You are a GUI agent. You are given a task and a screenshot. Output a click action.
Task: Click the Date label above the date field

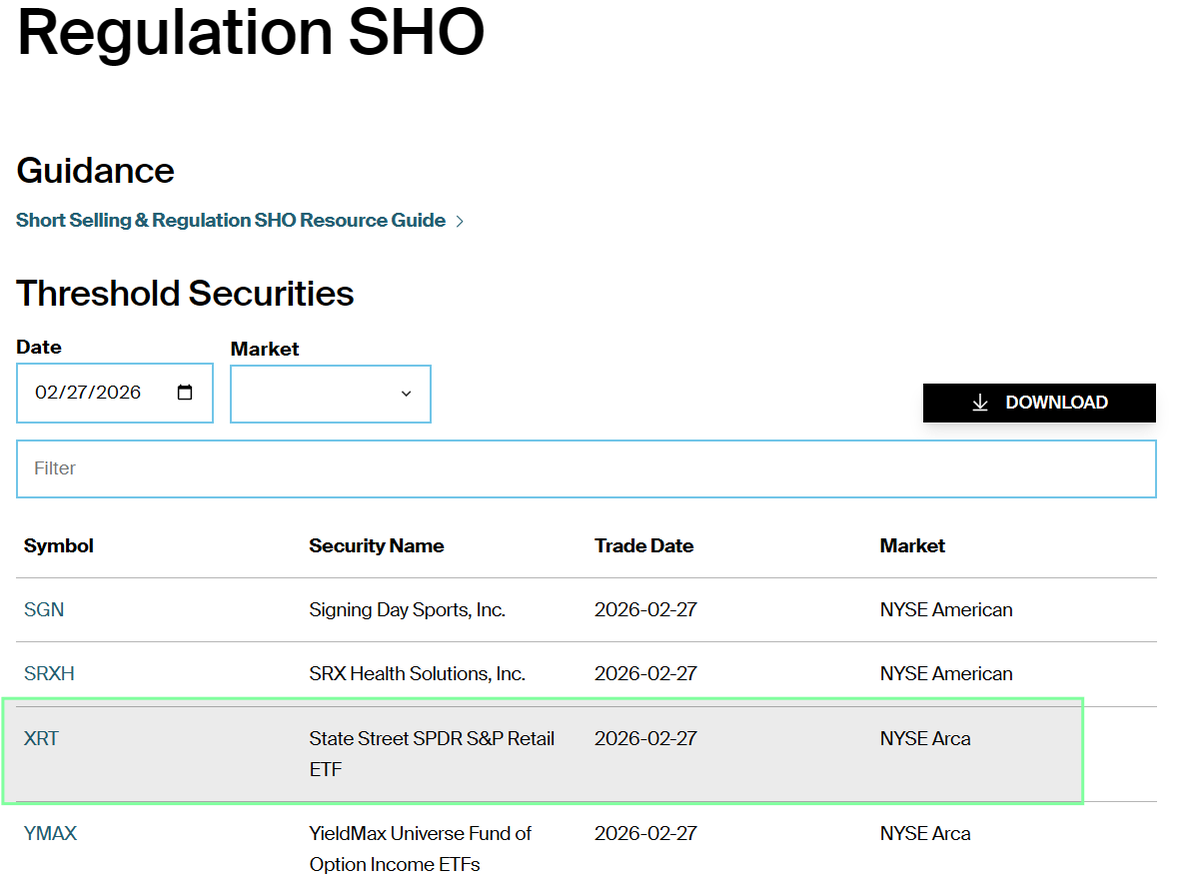pyautogui.click(x=39, y=348)
